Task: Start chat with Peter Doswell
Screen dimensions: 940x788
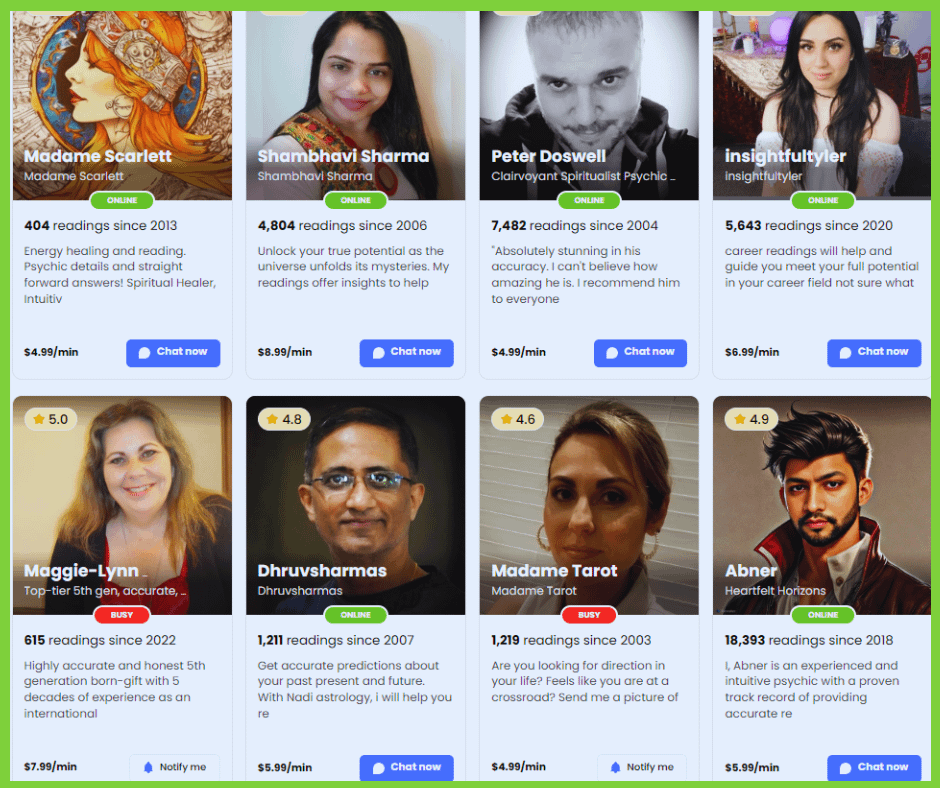Action: (x=640, y=353)
